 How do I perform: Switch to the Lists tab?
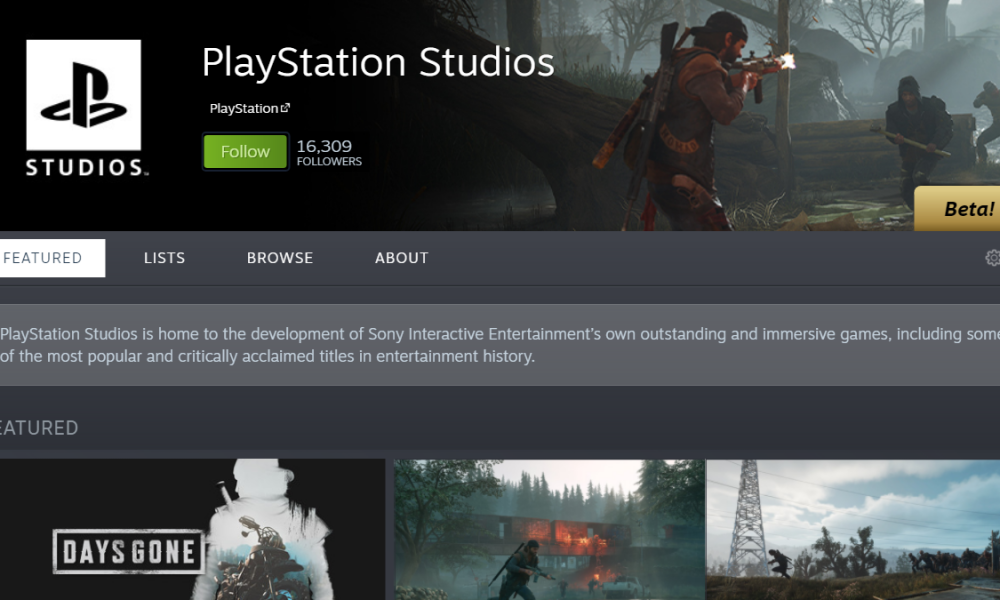click(x=165, y=258)
